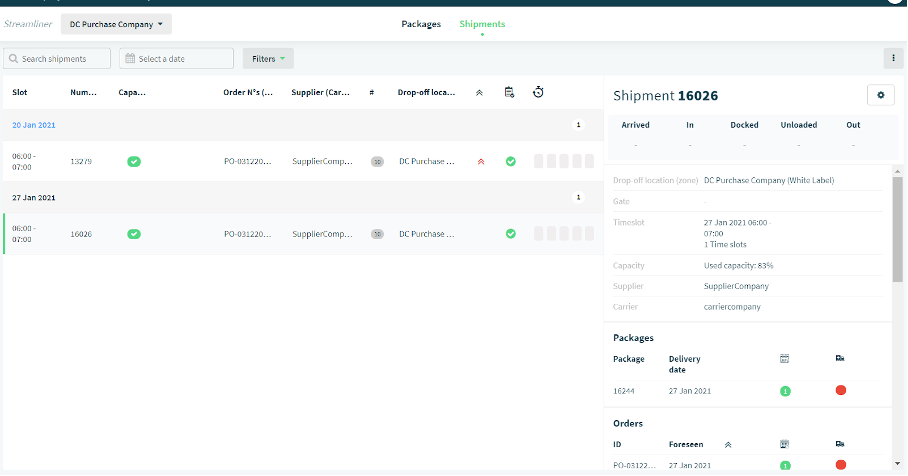Switch to the Packages tab
Screen dimensions: 908x476
421,24
